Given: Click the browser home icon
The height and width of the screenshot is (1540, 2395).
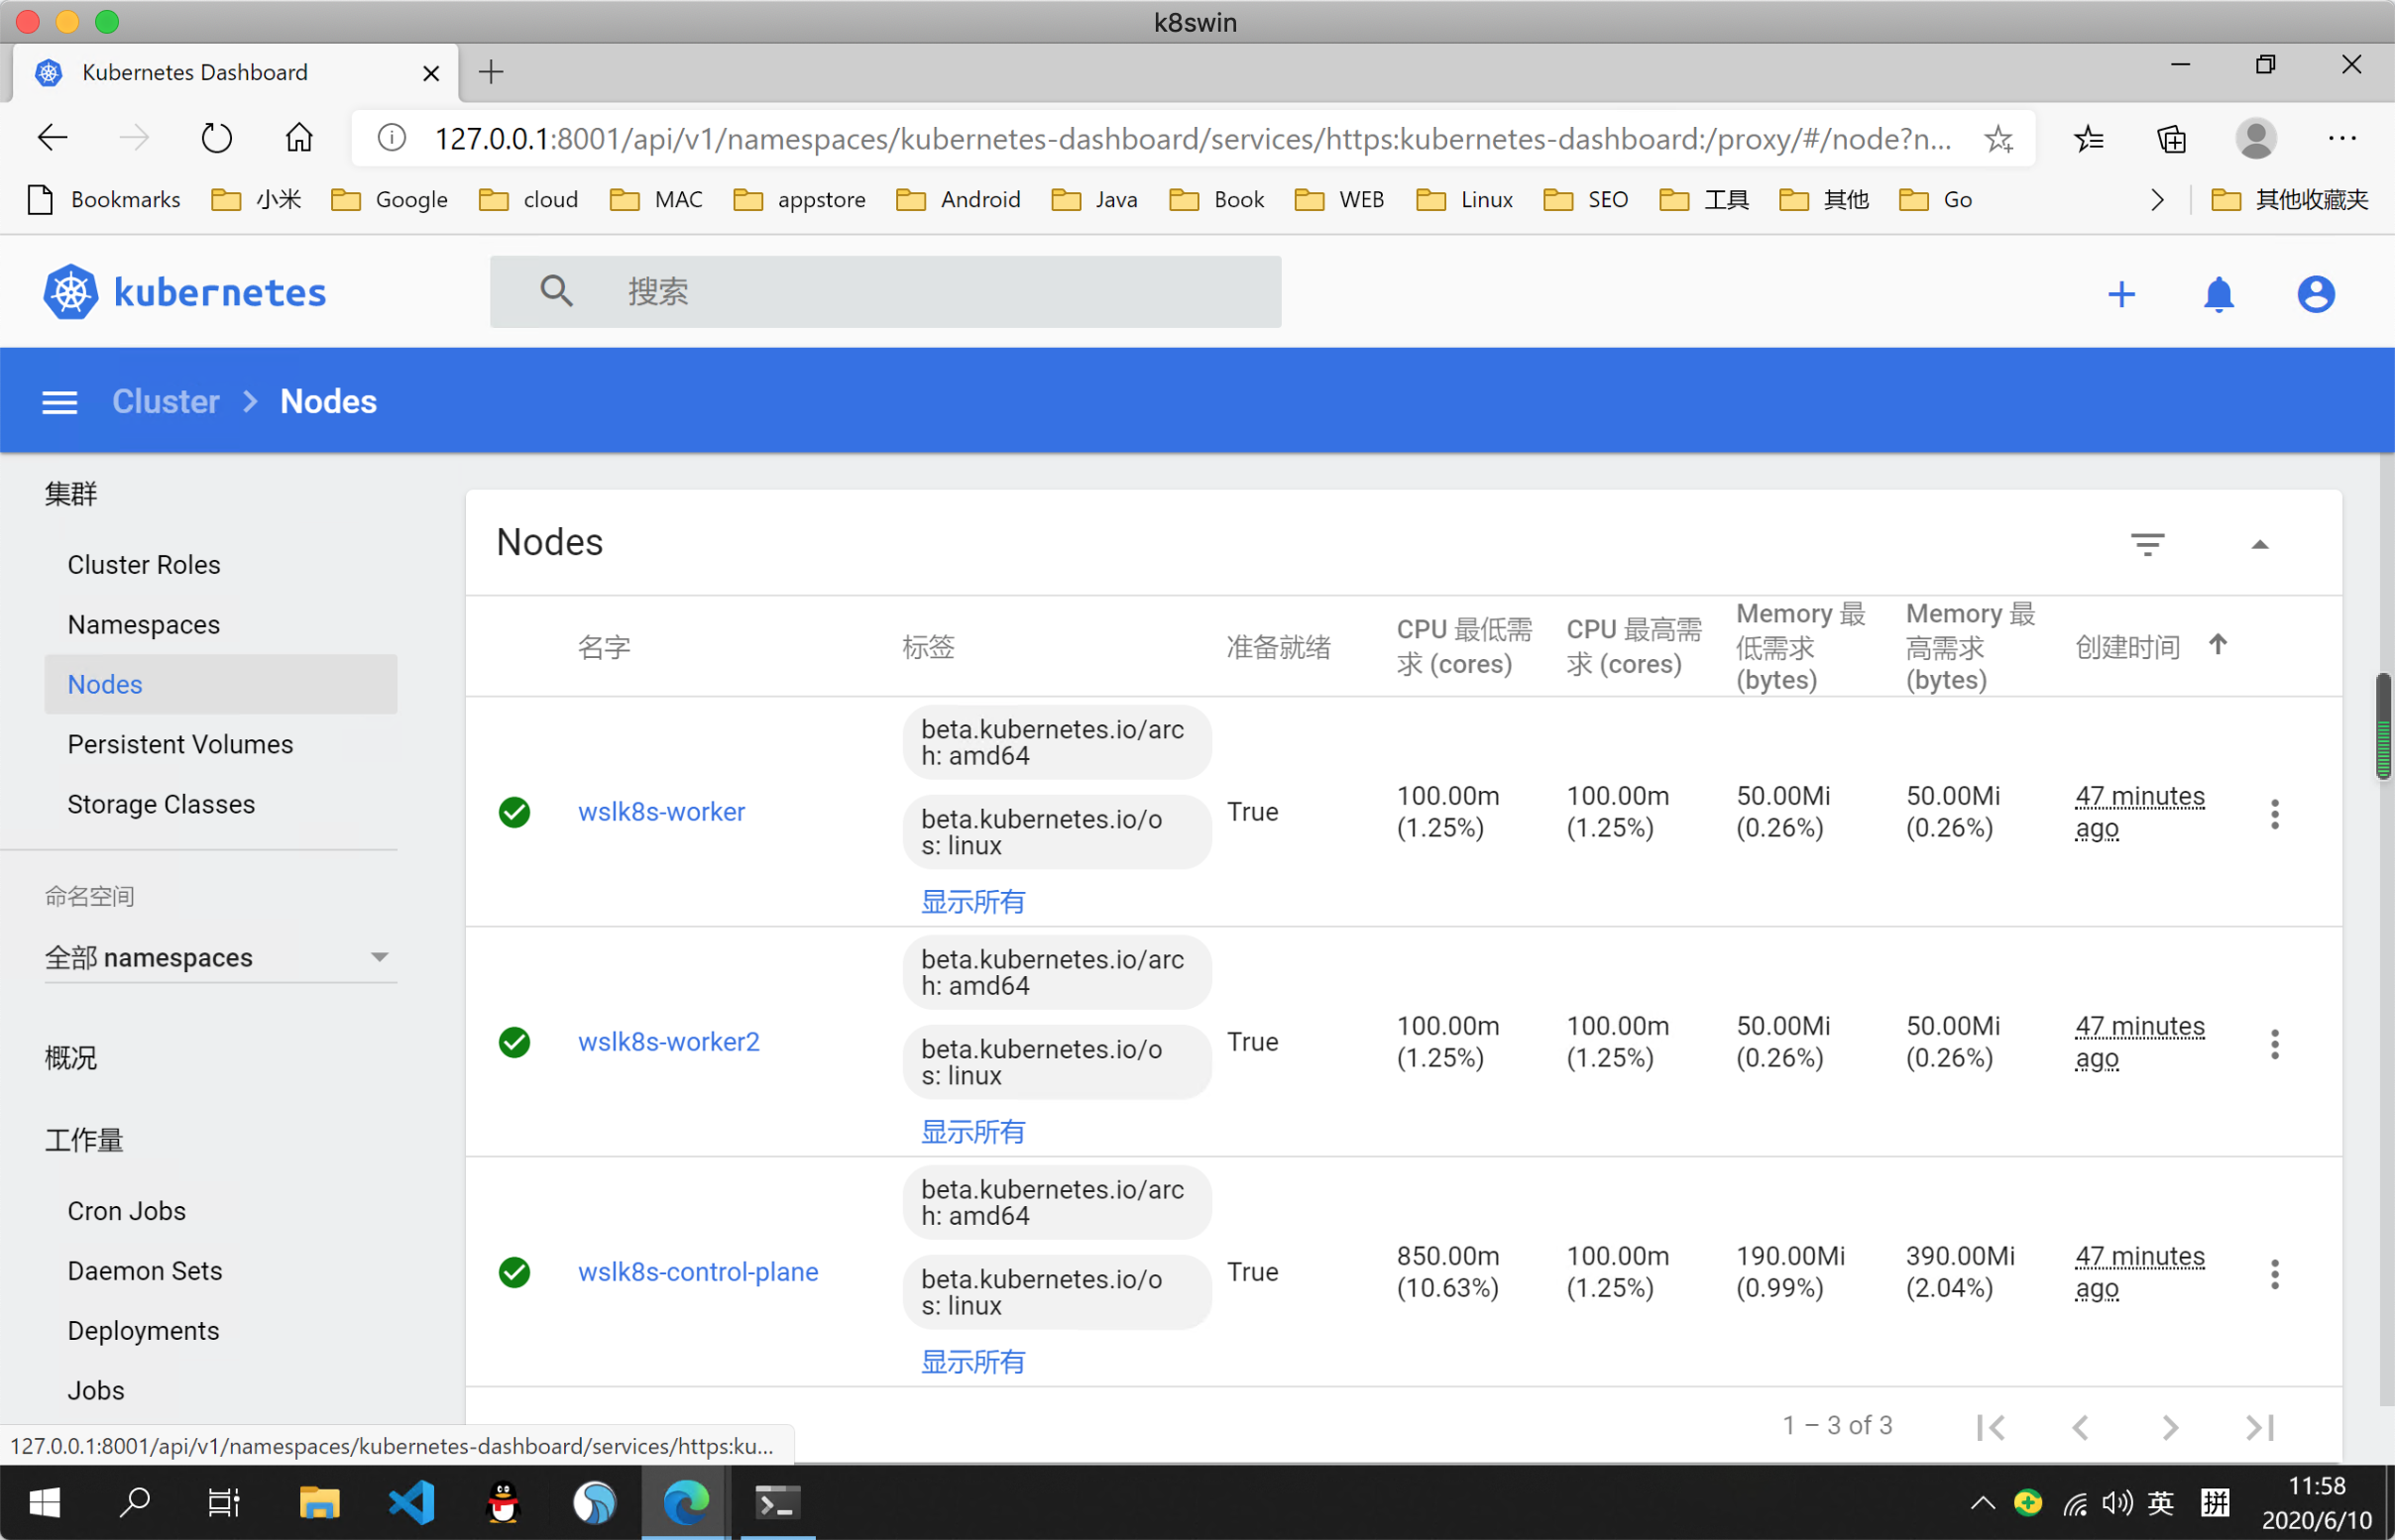Looking at the screenshot, I should [x=298, y=138].
